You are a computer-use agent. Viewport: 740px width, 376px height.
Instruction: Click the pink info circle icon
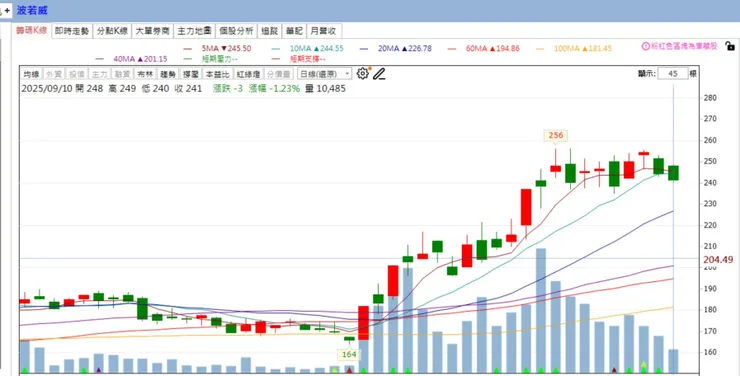[x=646, y=46]
